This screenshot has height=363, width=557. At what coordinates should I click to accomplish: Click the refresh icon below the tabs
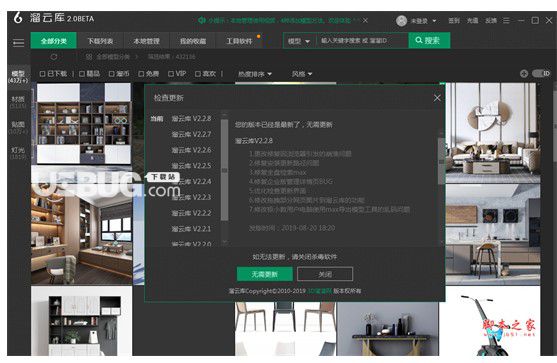[x=54, y=57]
